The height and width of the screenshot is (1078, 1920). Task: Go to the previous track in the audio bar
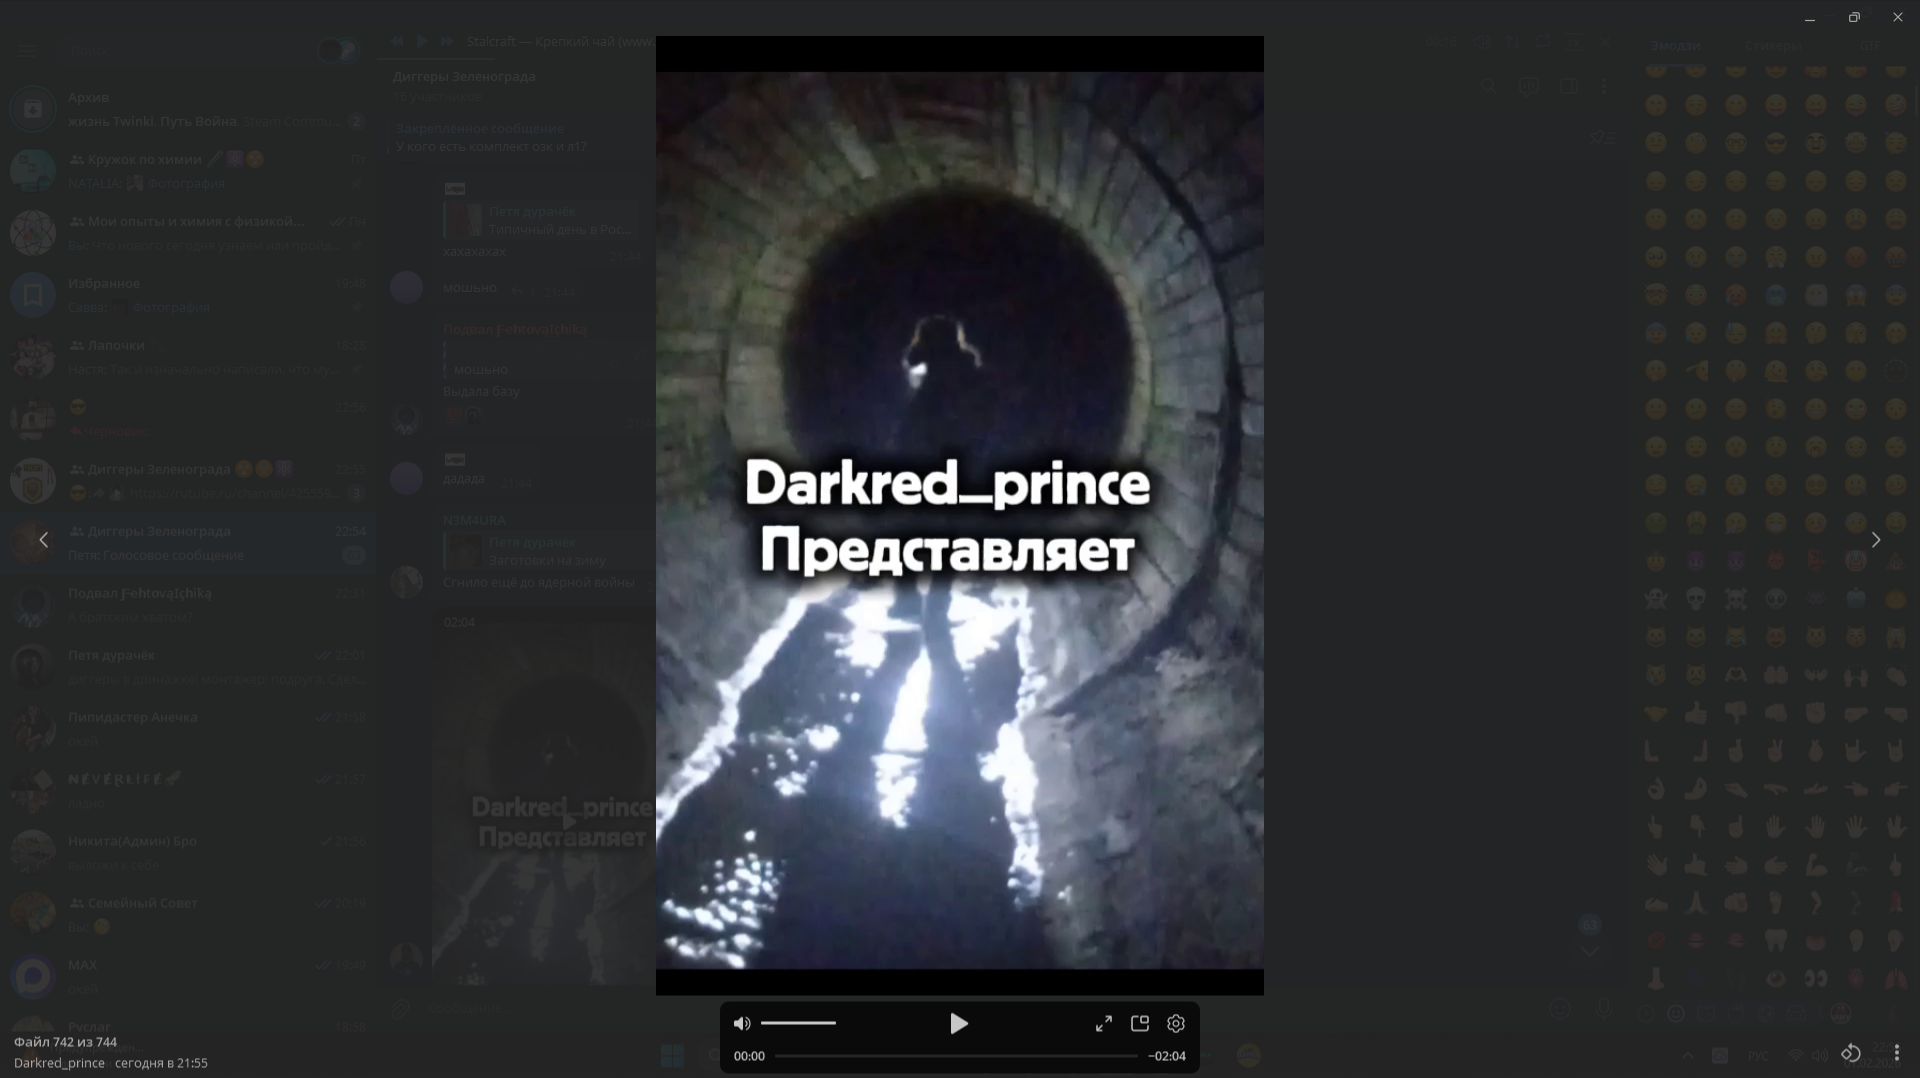pyautogui.click(x=397, y=41)
